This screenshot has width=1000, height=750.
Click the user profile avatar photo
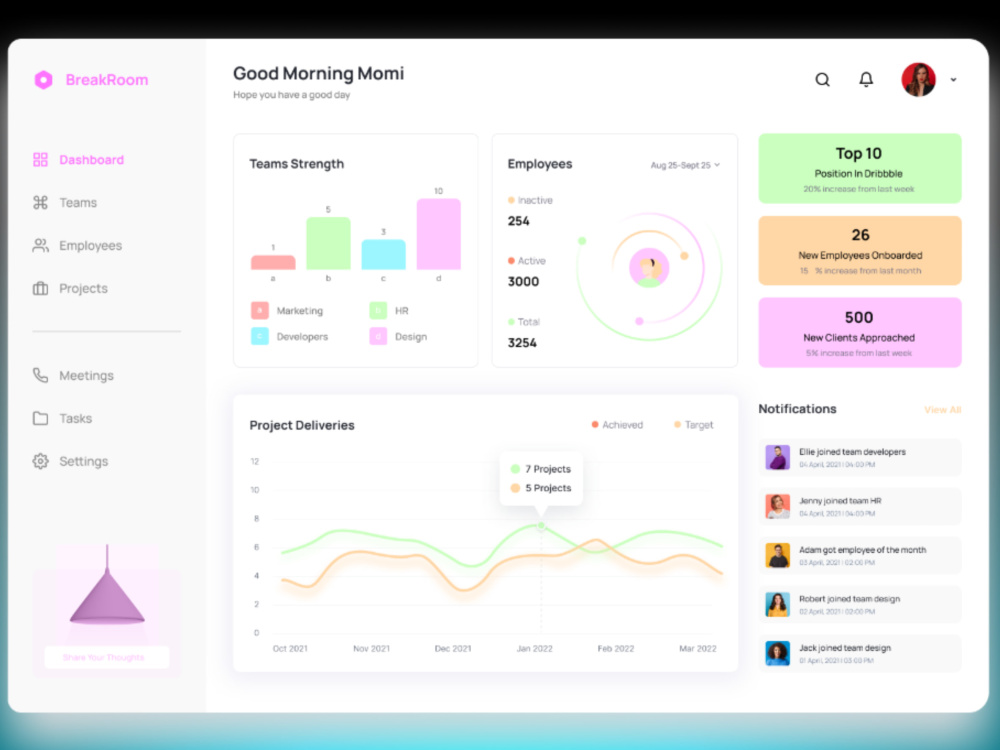(918, 80)
